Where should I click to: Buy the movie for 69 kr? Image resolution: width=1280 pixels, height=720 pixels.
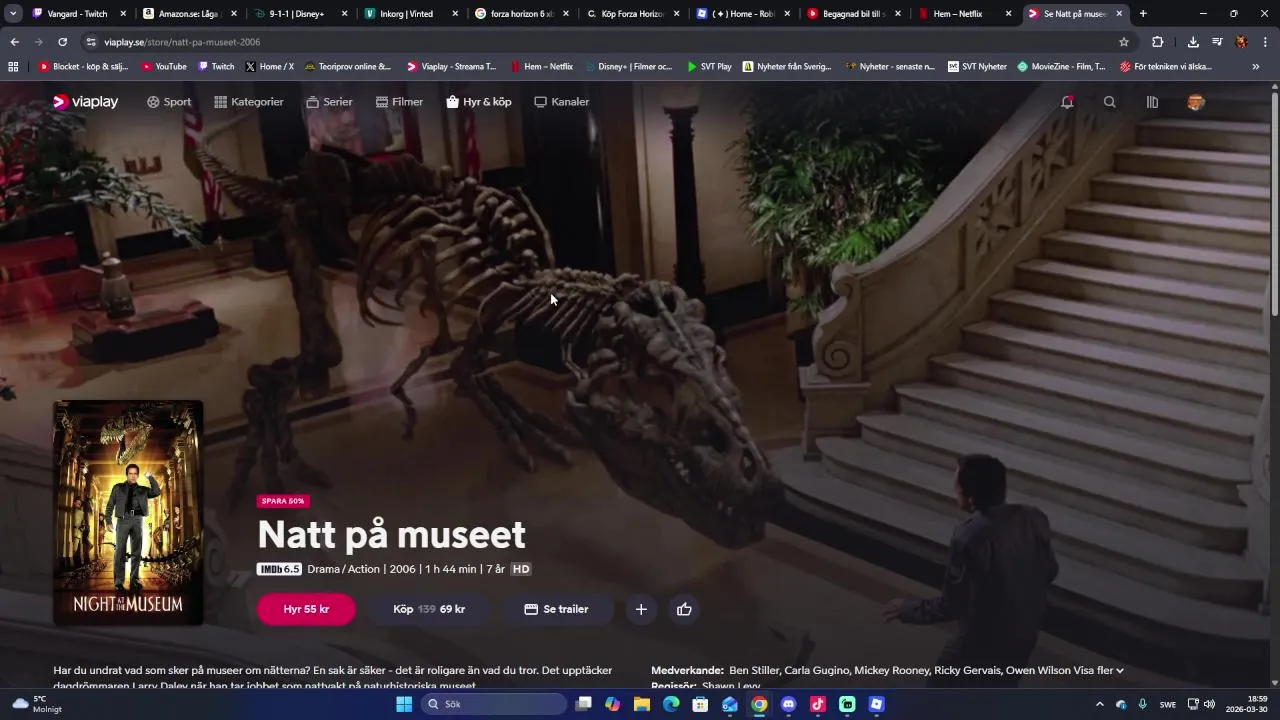point(429,609)
